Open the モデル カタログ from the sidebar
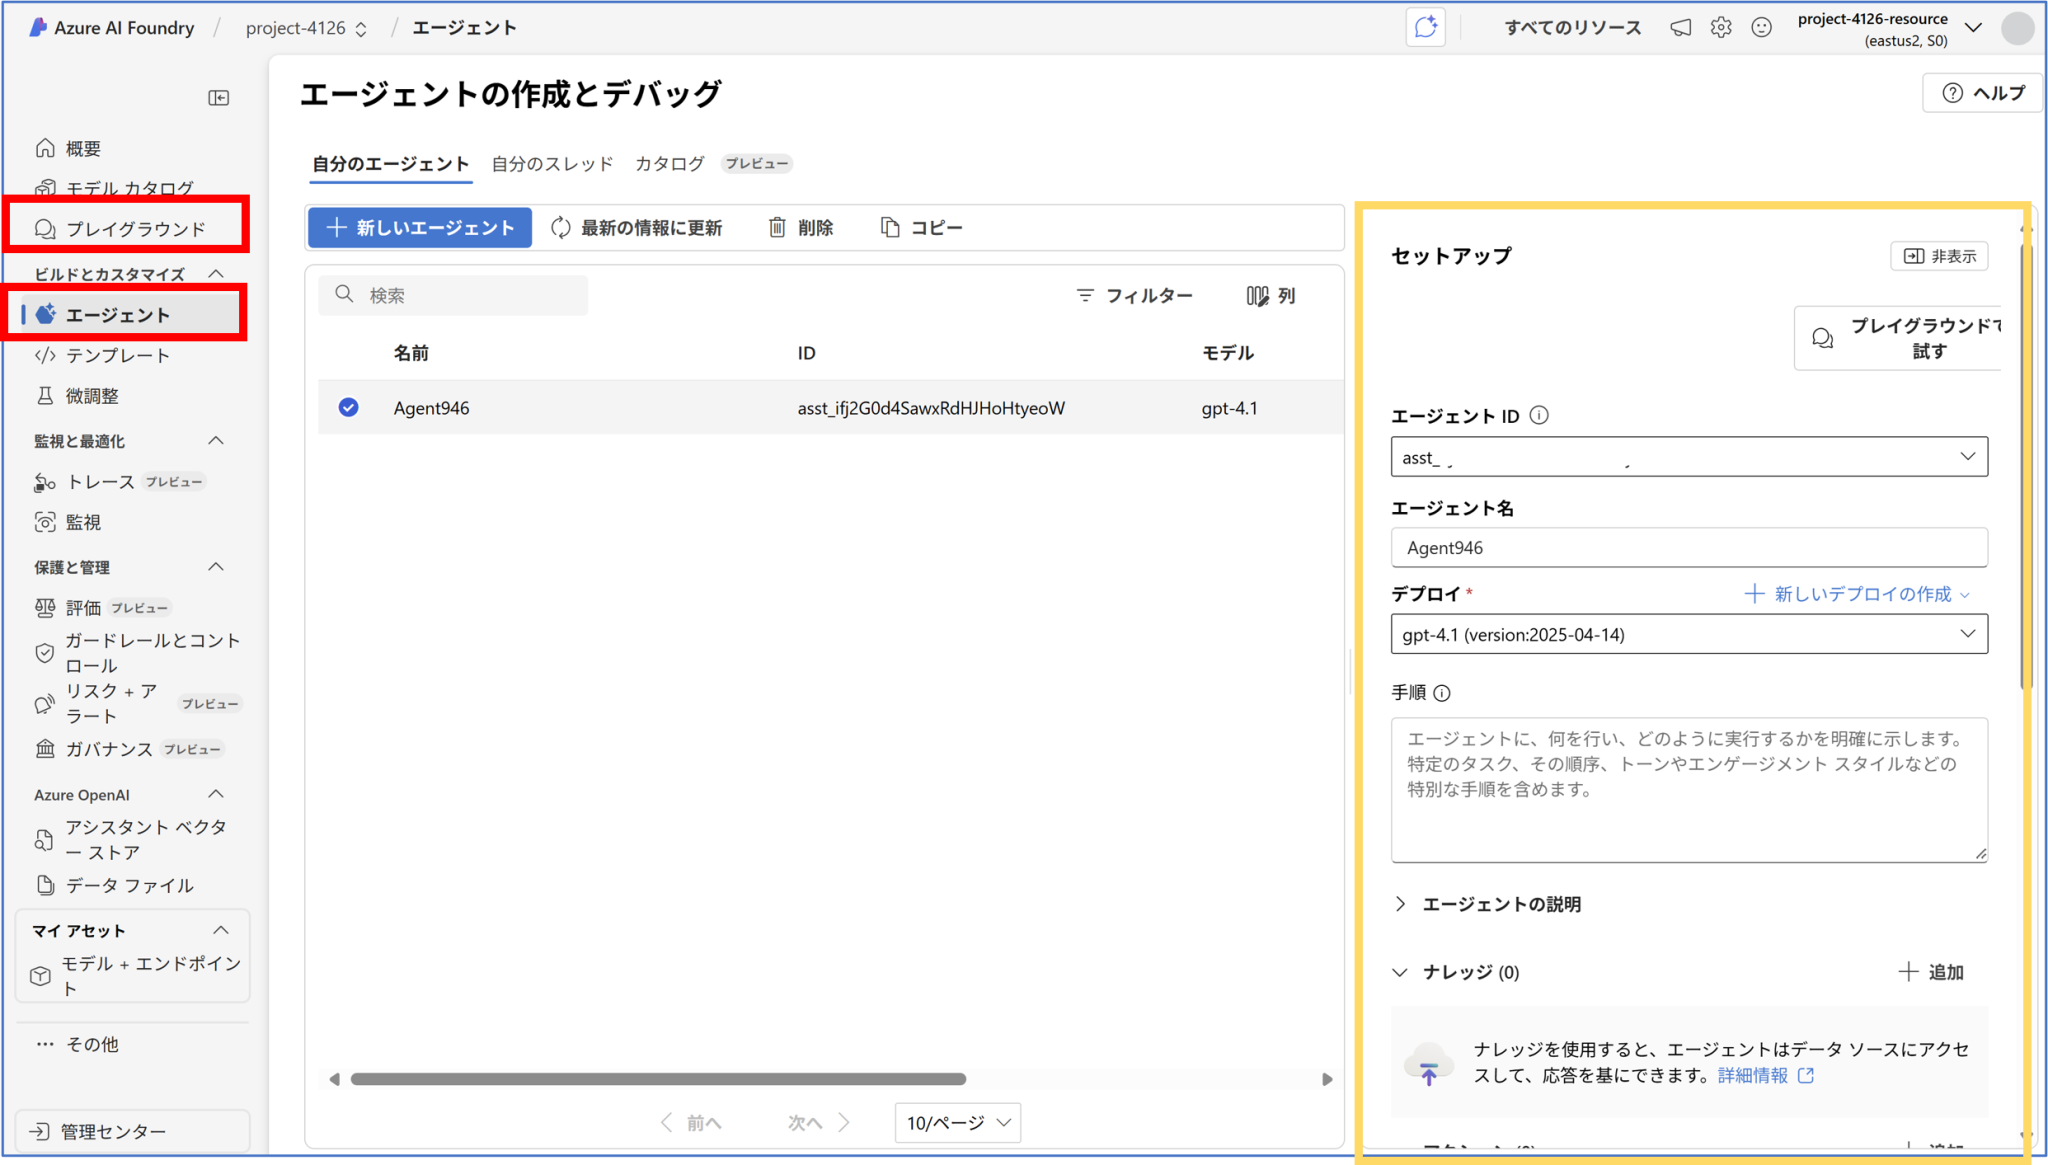This screenshot has height=1165, width=2048. [130, 187]
